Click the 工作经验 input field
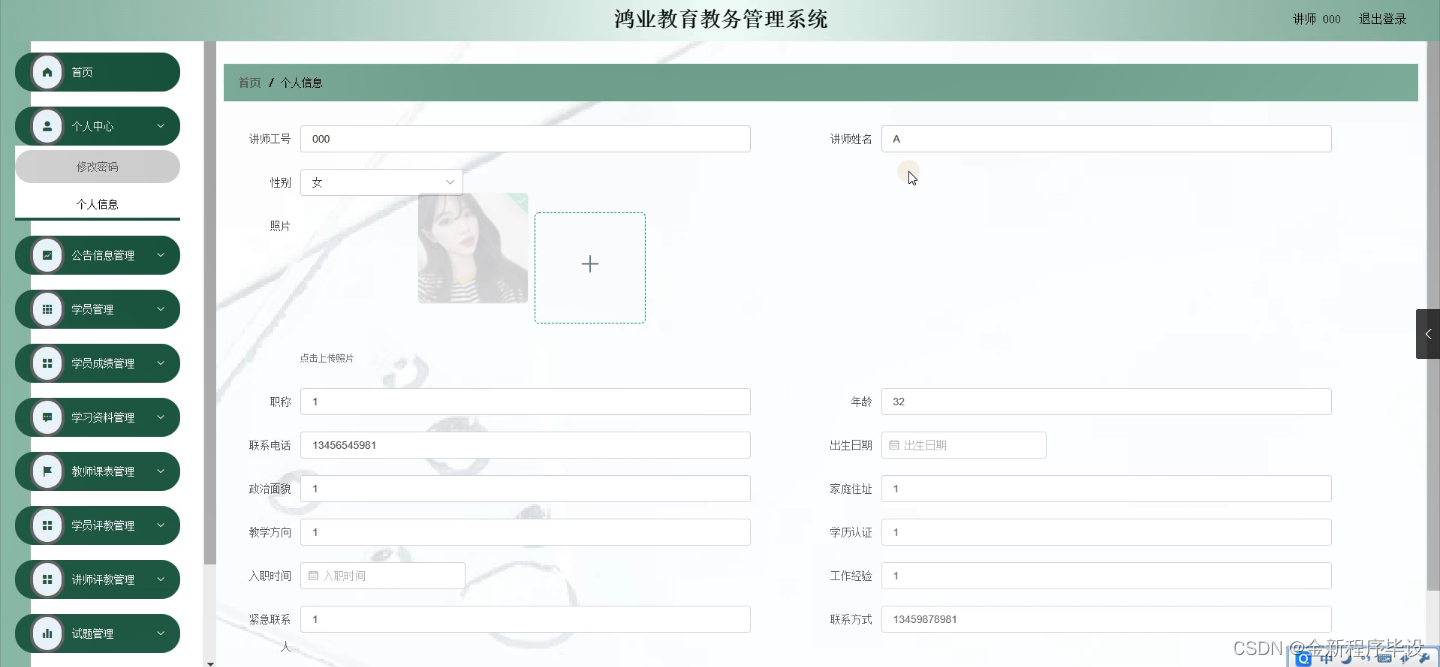This screenshot has width=1440, height=667. click(1106, 575)
